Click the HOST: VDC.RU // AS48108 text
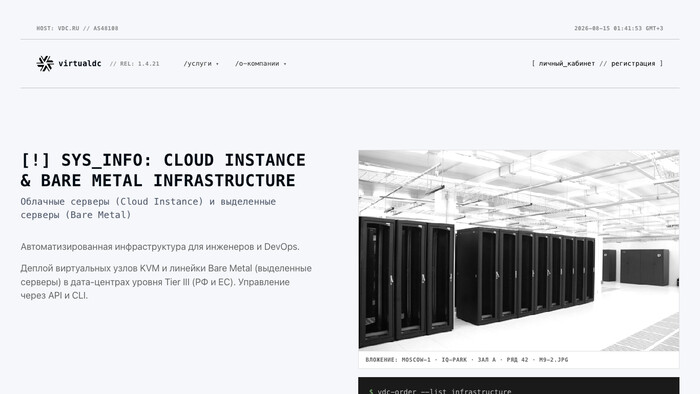 (77, 28)
